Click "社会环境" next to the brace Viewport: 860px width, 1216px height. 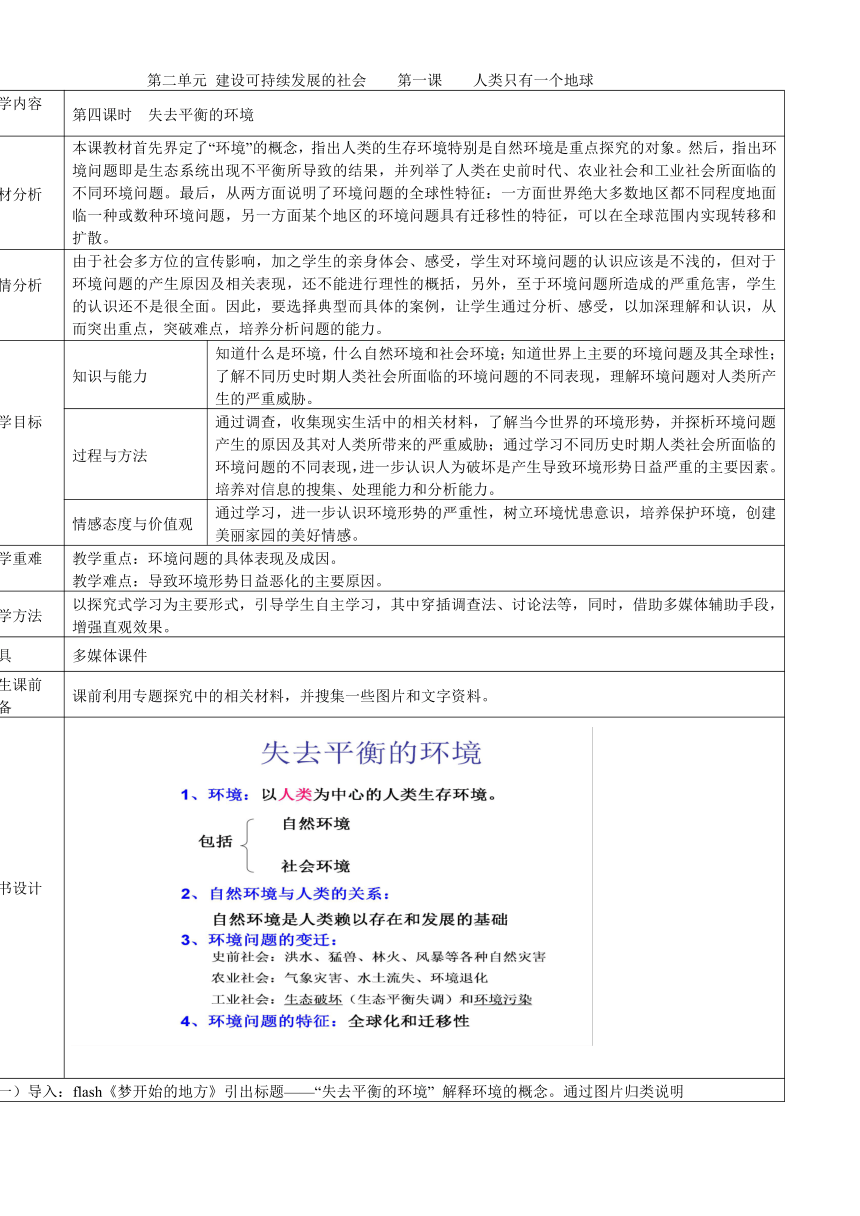pyautogui.click(x=316, y=866)
